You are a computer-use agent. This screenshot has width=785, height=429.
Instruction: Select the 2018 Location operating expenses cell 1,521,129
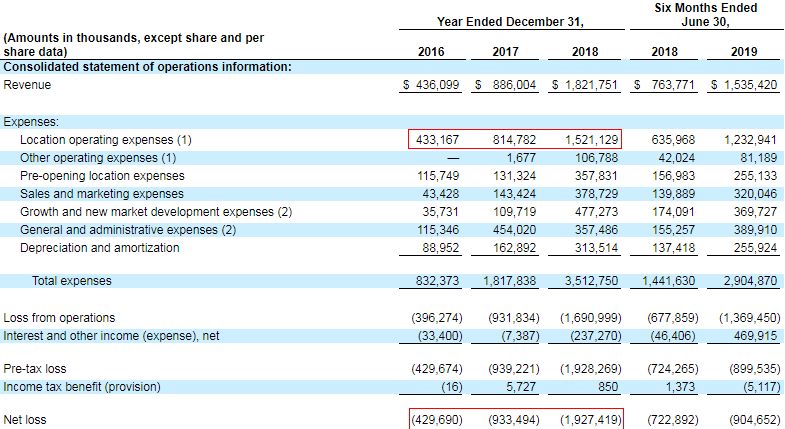coord(587,140)
